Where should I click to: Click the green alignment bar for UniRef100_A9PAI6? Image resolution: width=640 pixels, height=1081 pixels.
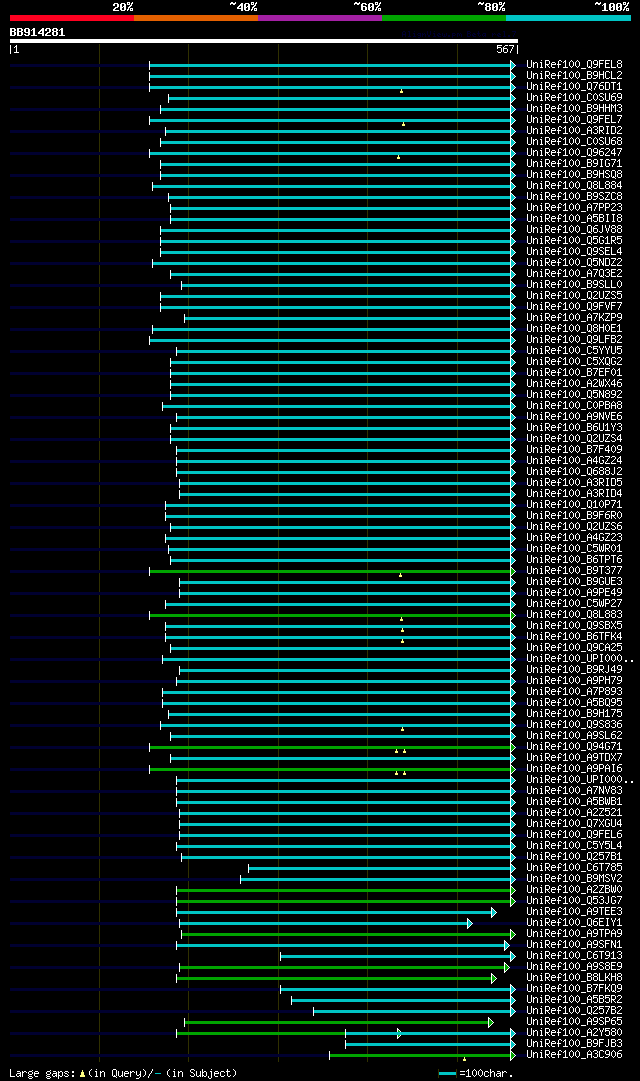(x=331, y=769)
